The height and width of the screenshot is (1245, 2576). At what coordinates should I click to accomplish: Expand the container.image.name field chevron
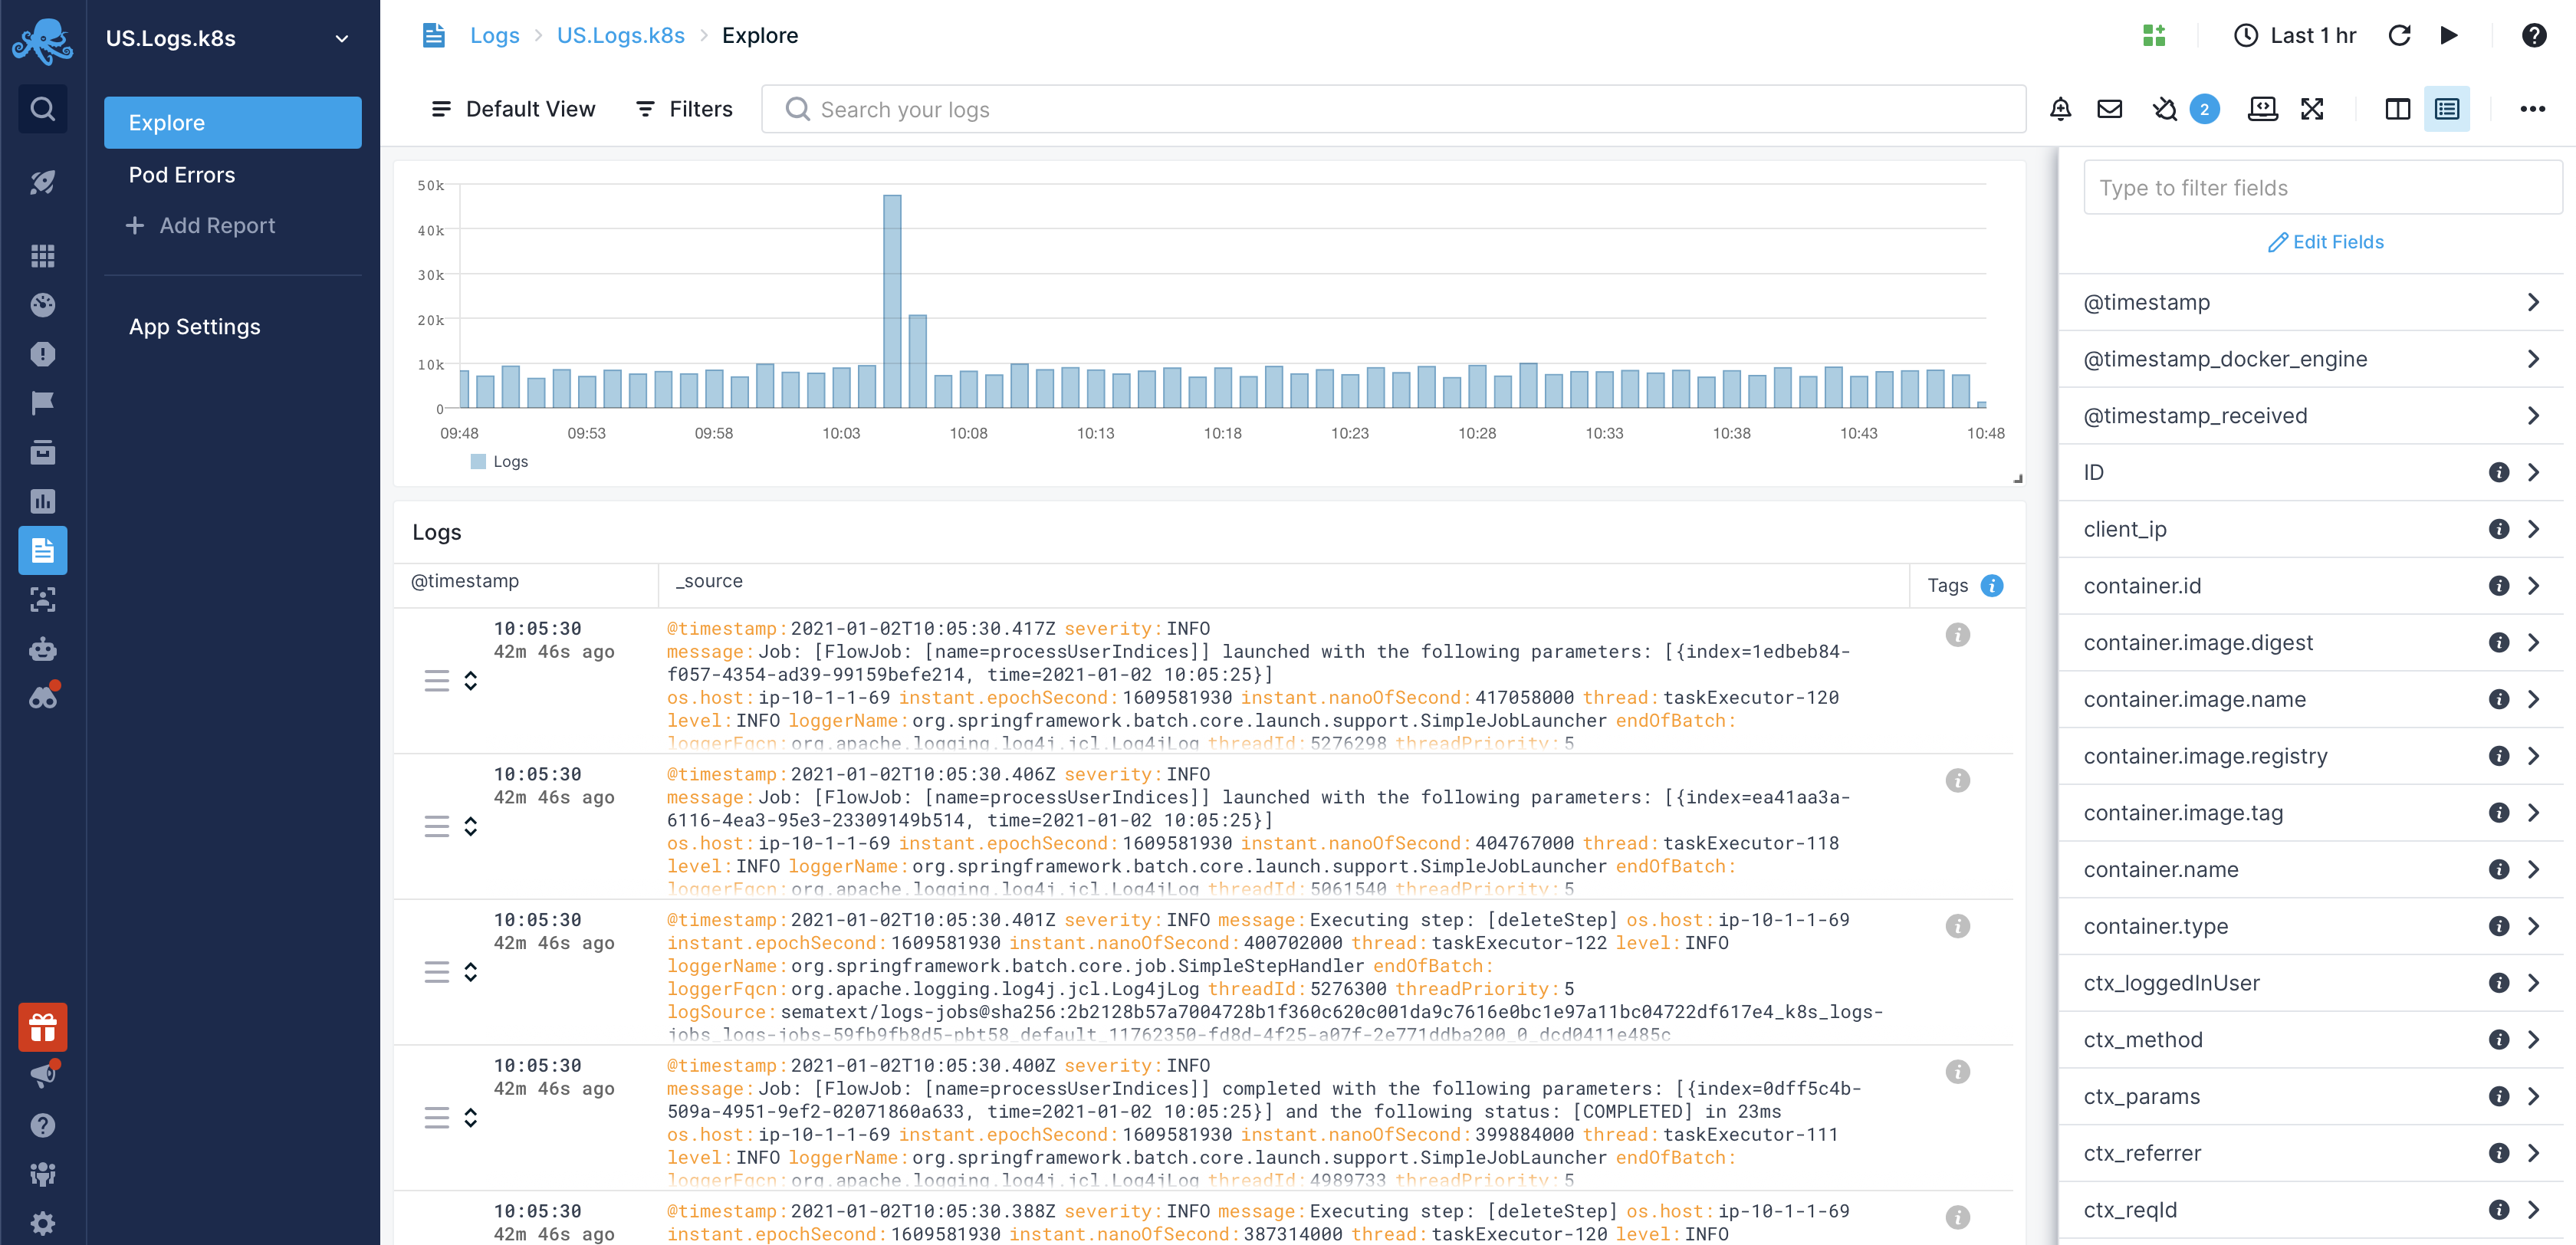click(x=2533, y=699)
